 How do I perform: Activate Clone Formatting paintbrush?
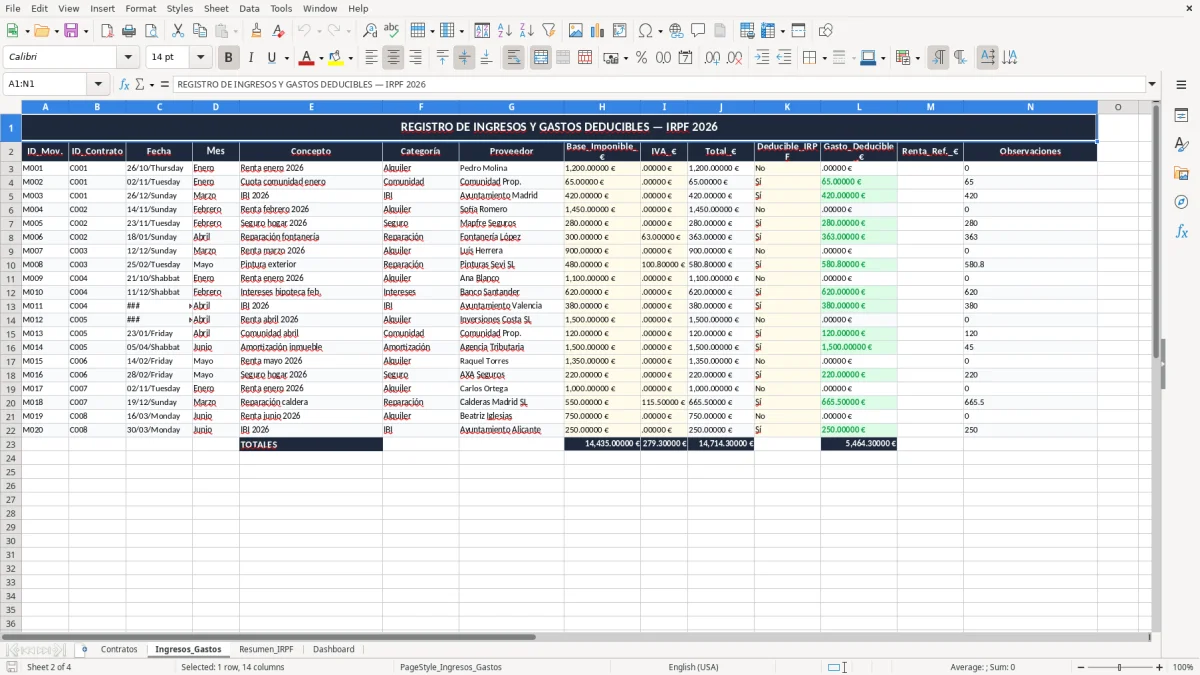coord(256,31)
